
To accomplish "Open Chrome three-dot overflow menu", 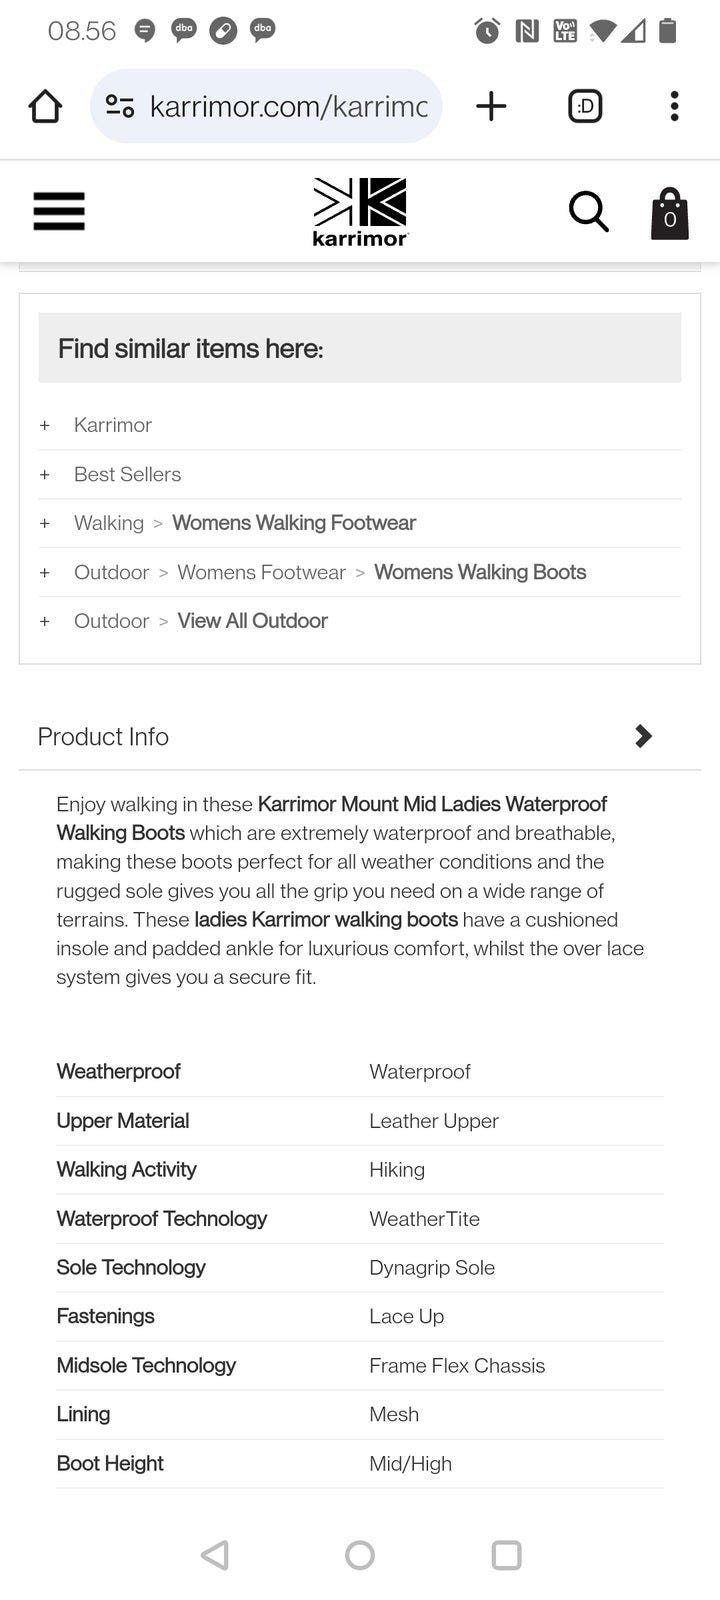I will pyautogui.click(x=674, y=106).
